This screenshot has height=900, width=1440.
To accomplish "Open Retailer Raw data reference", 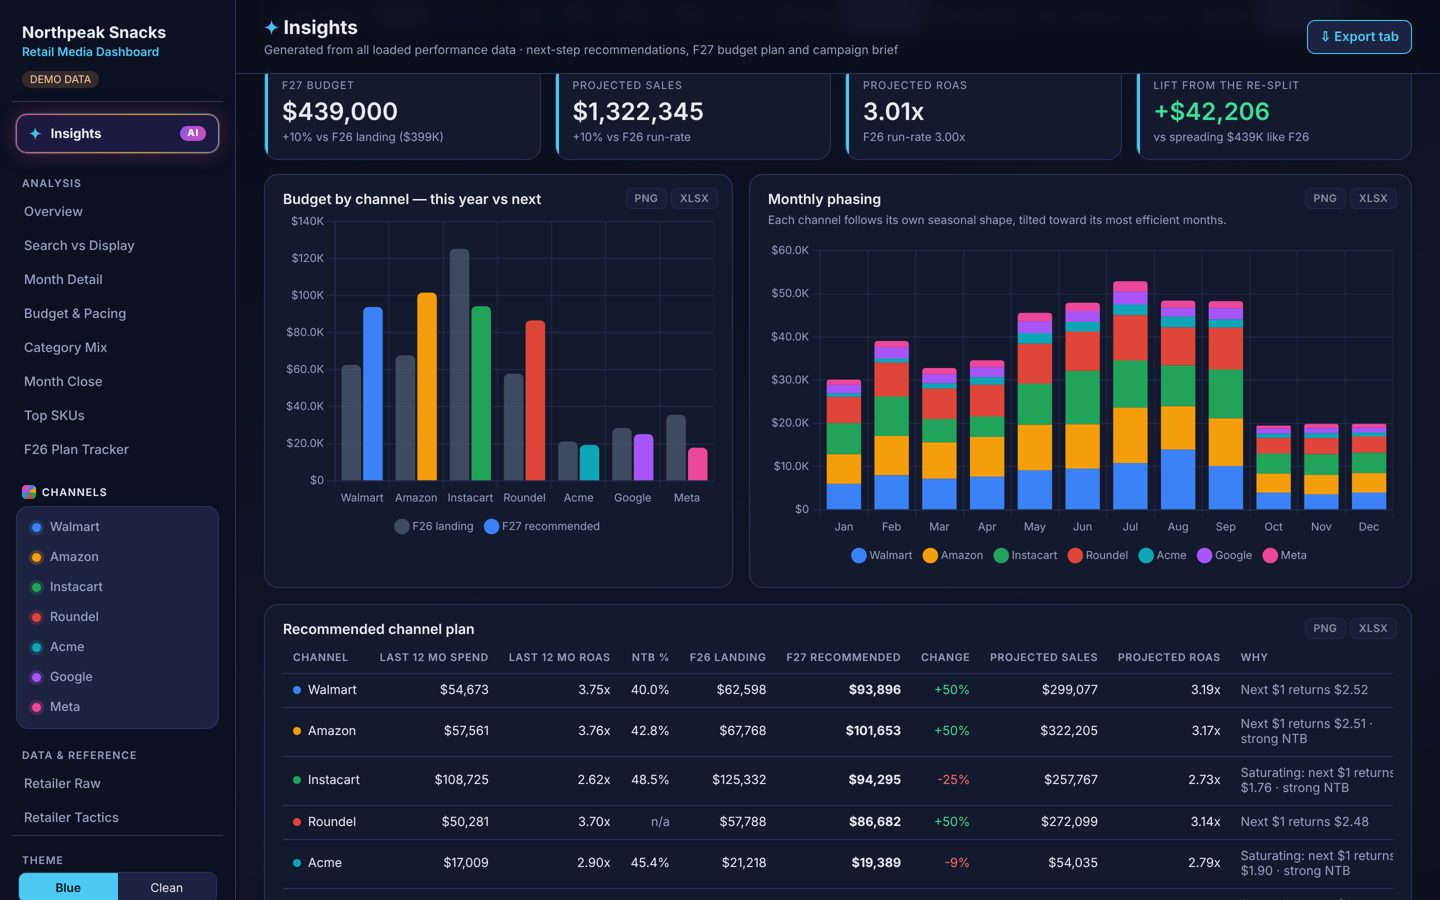I will click(x=117, y=784).
